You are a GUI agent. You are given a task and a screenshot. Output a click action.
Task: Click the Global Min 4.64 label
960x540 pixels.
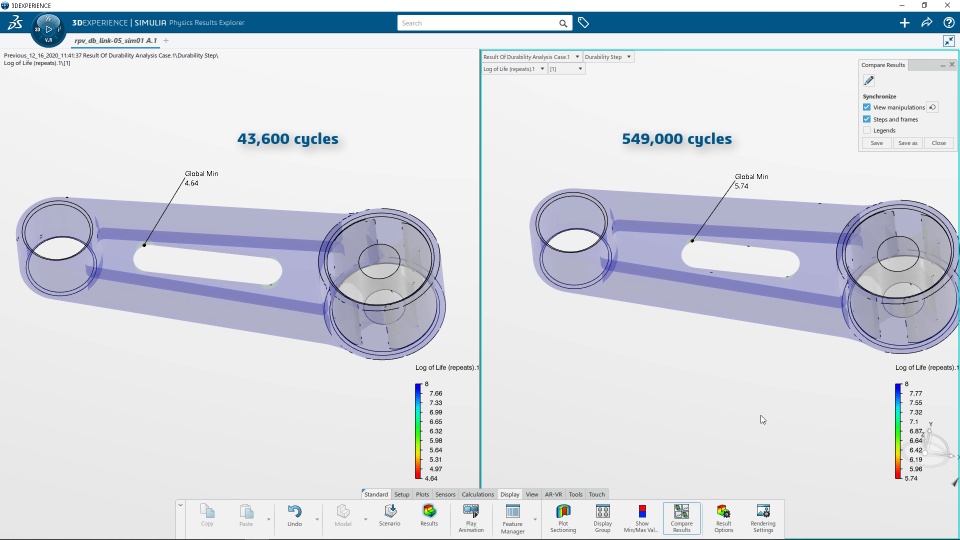pos(201,178)
